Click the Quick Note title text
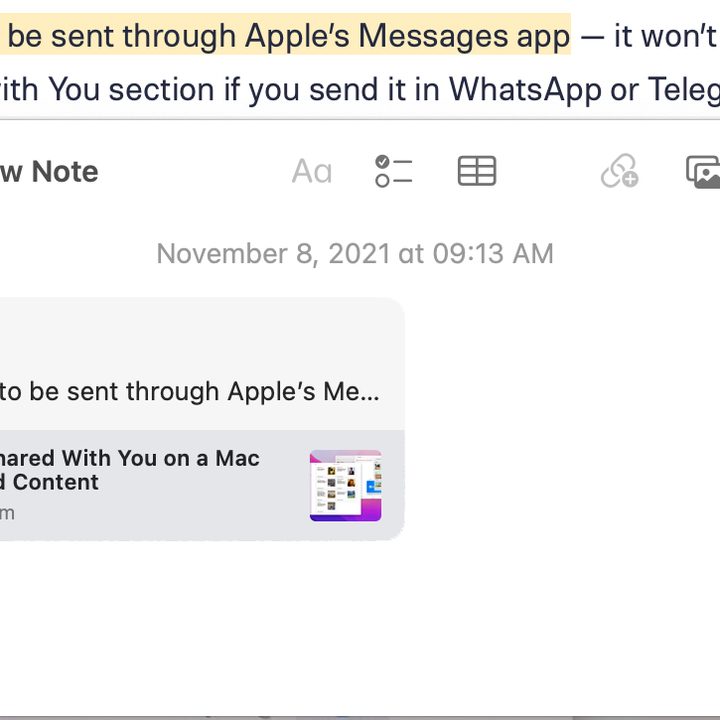 click(x=49, y=171)
